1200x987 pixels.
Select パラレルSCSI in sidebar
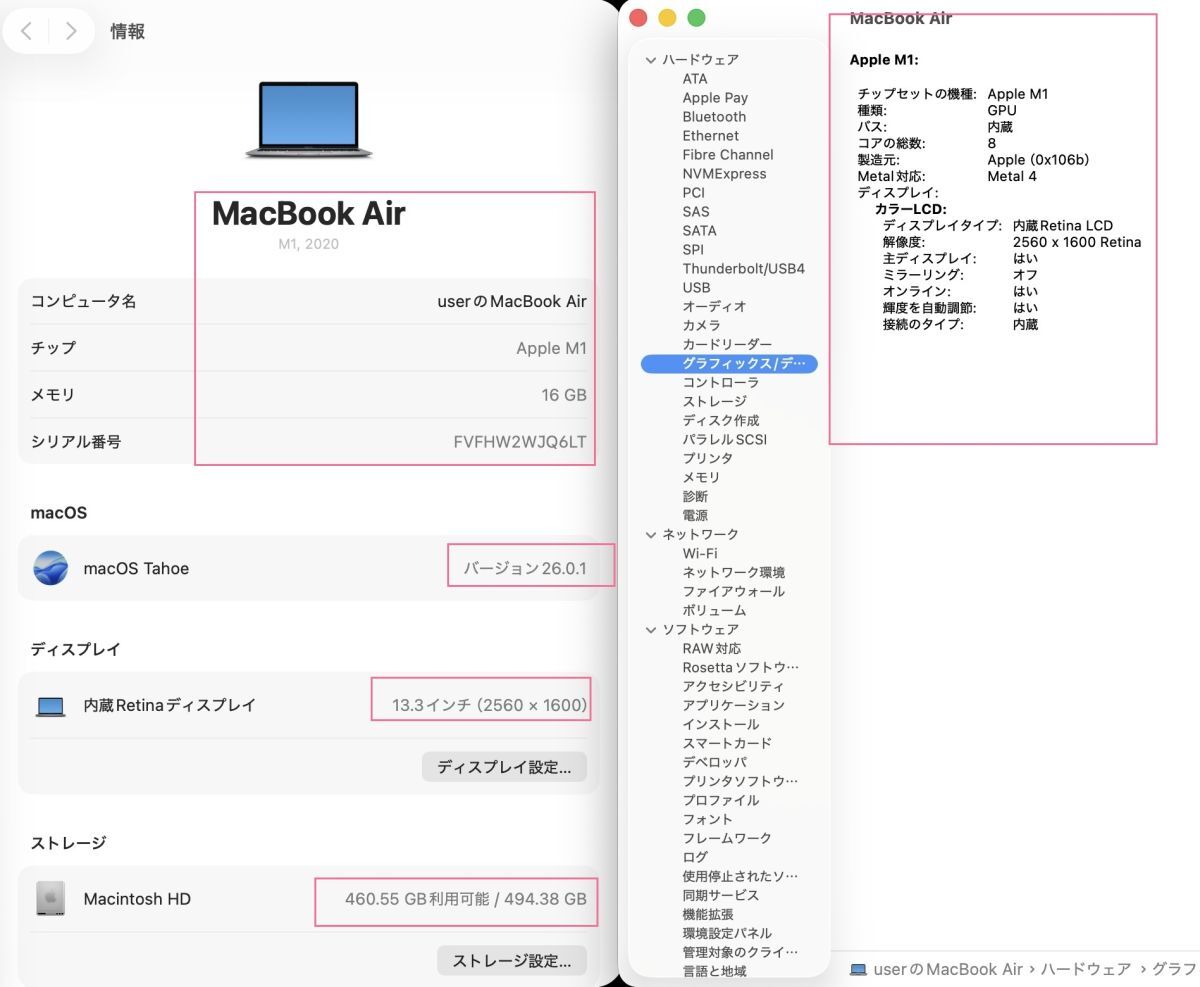coord(725,440)
